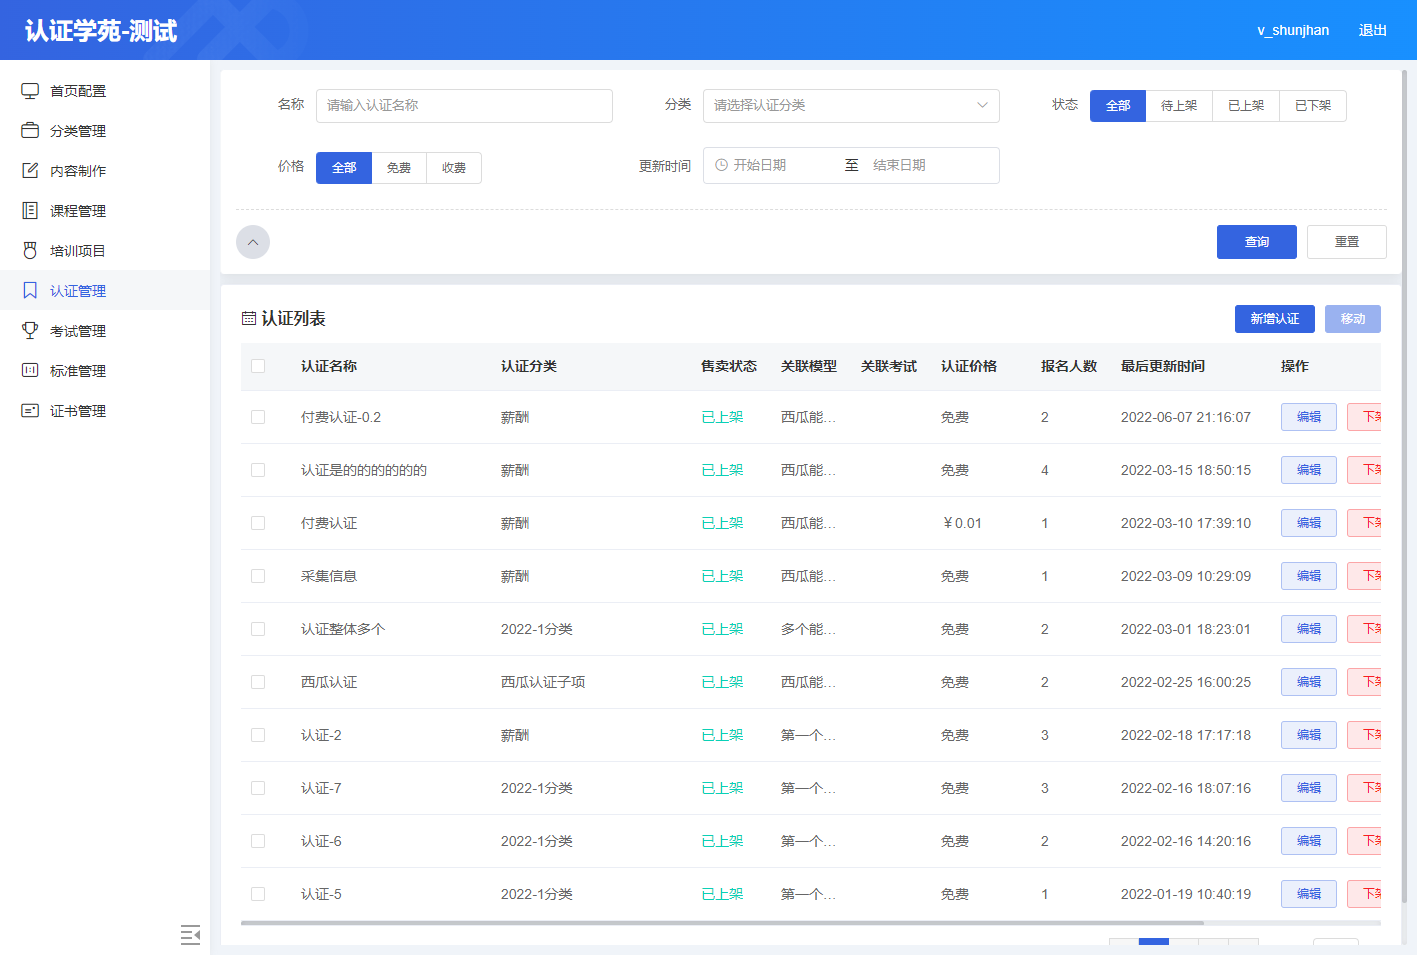Collapse the sidebar with the fold icon
This screenshot has height=955, width=1417.
pos(190,935)
